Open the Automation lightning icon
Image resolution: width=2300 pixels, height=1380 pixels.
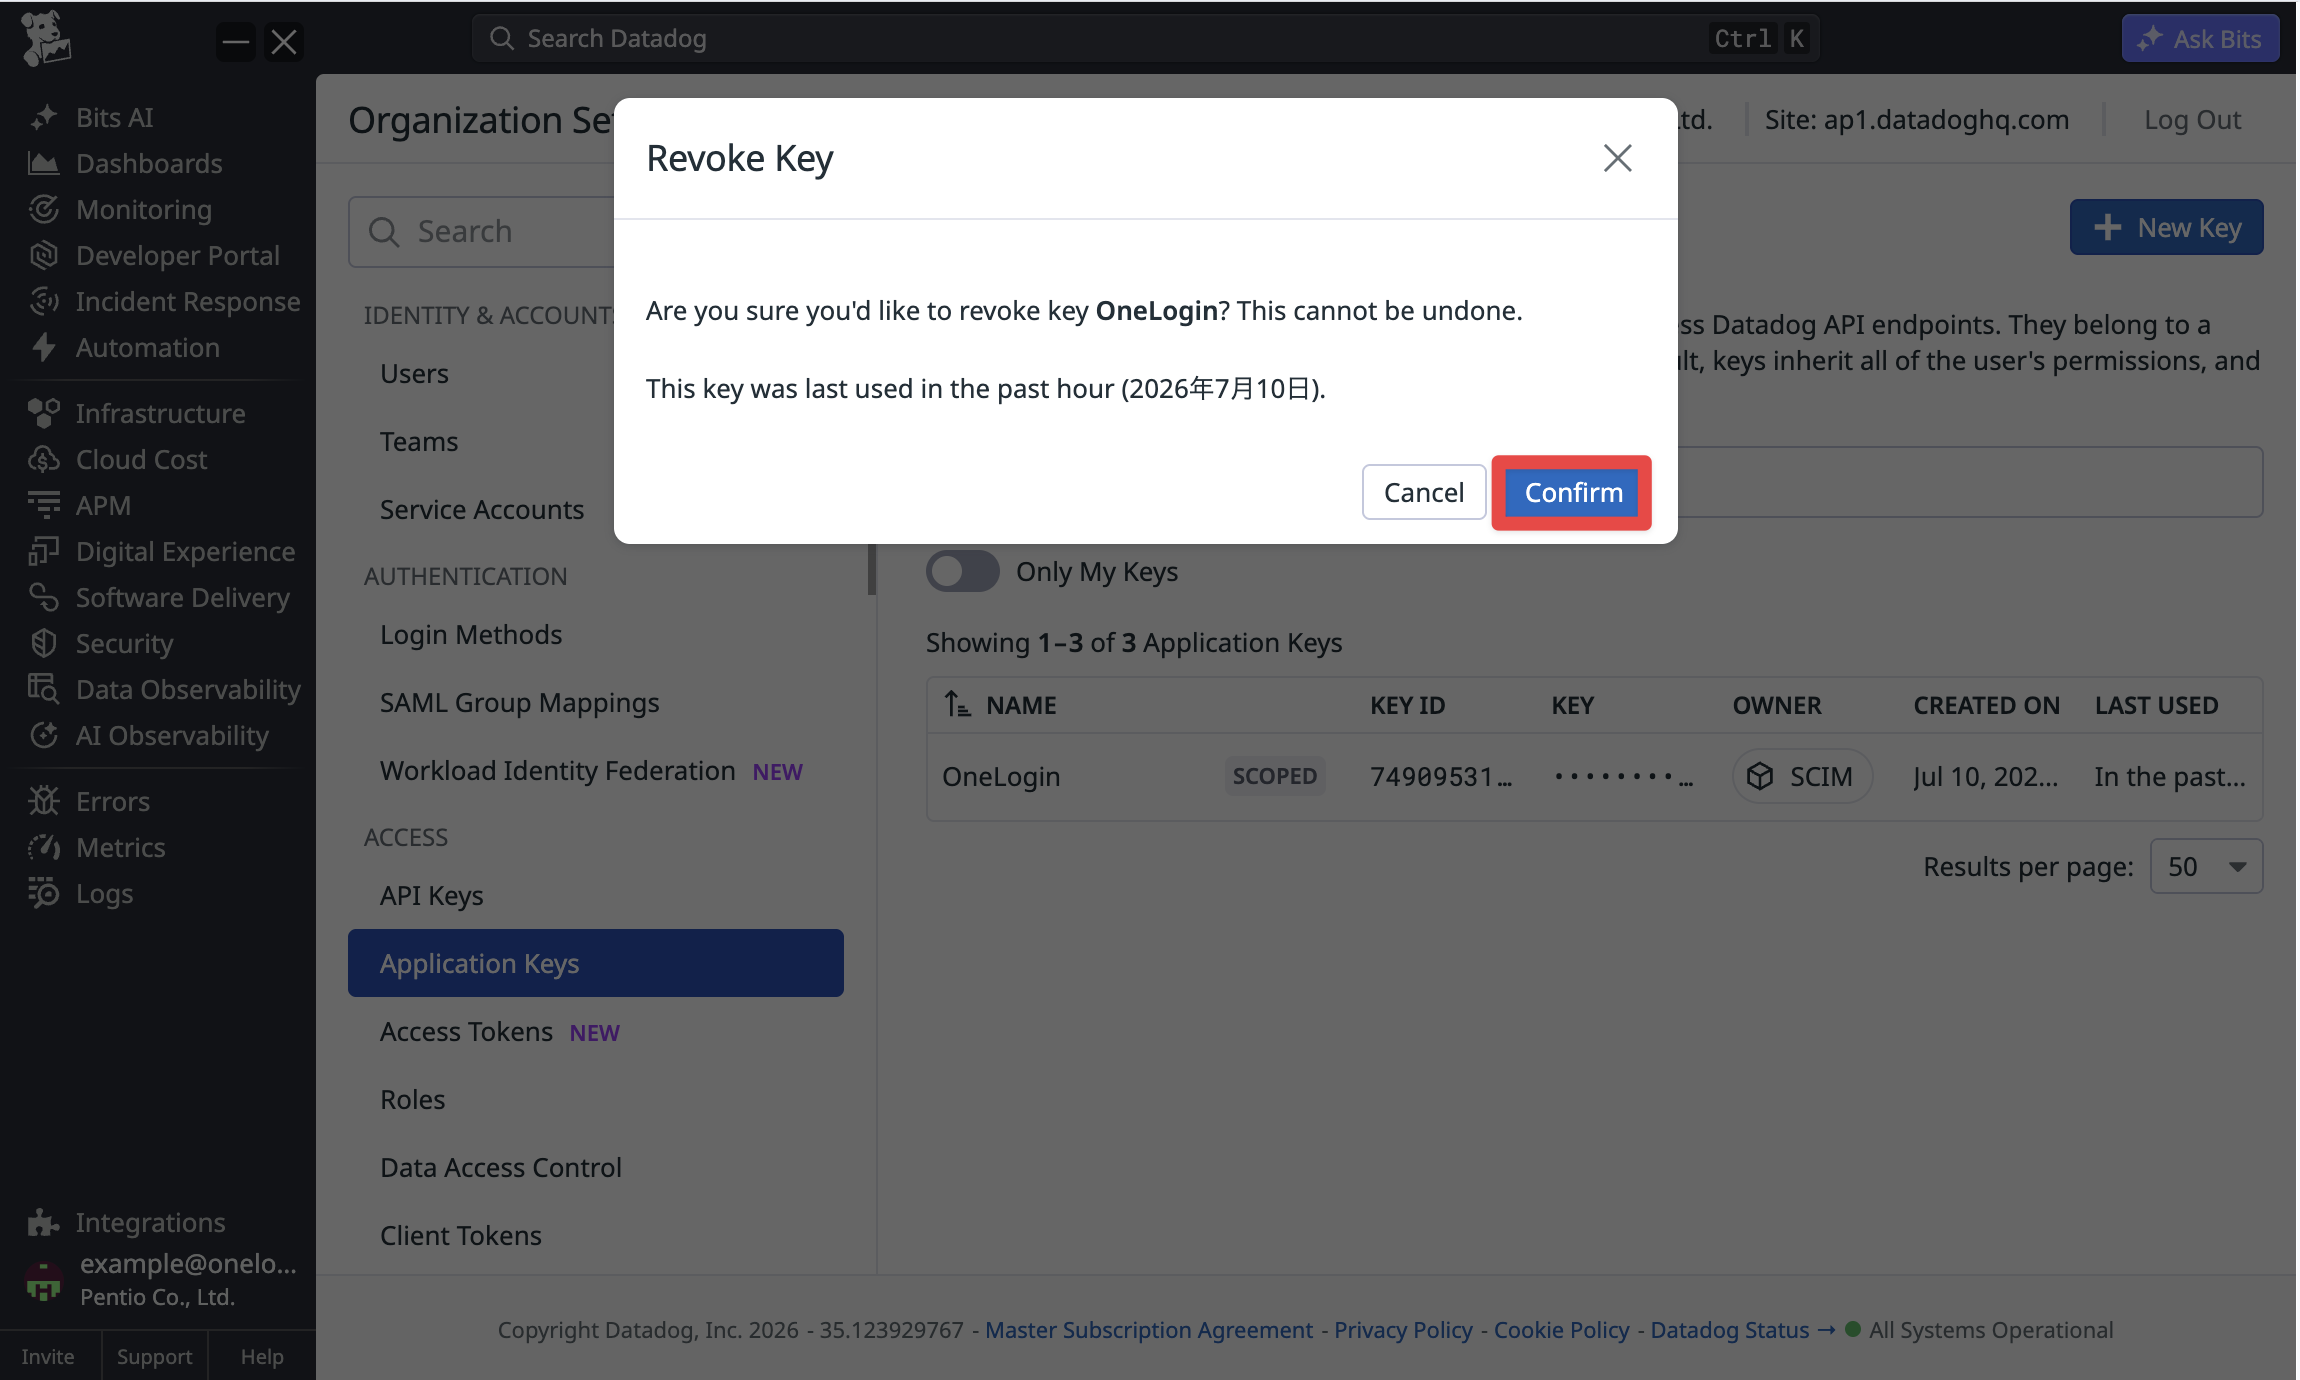point(43,347)
